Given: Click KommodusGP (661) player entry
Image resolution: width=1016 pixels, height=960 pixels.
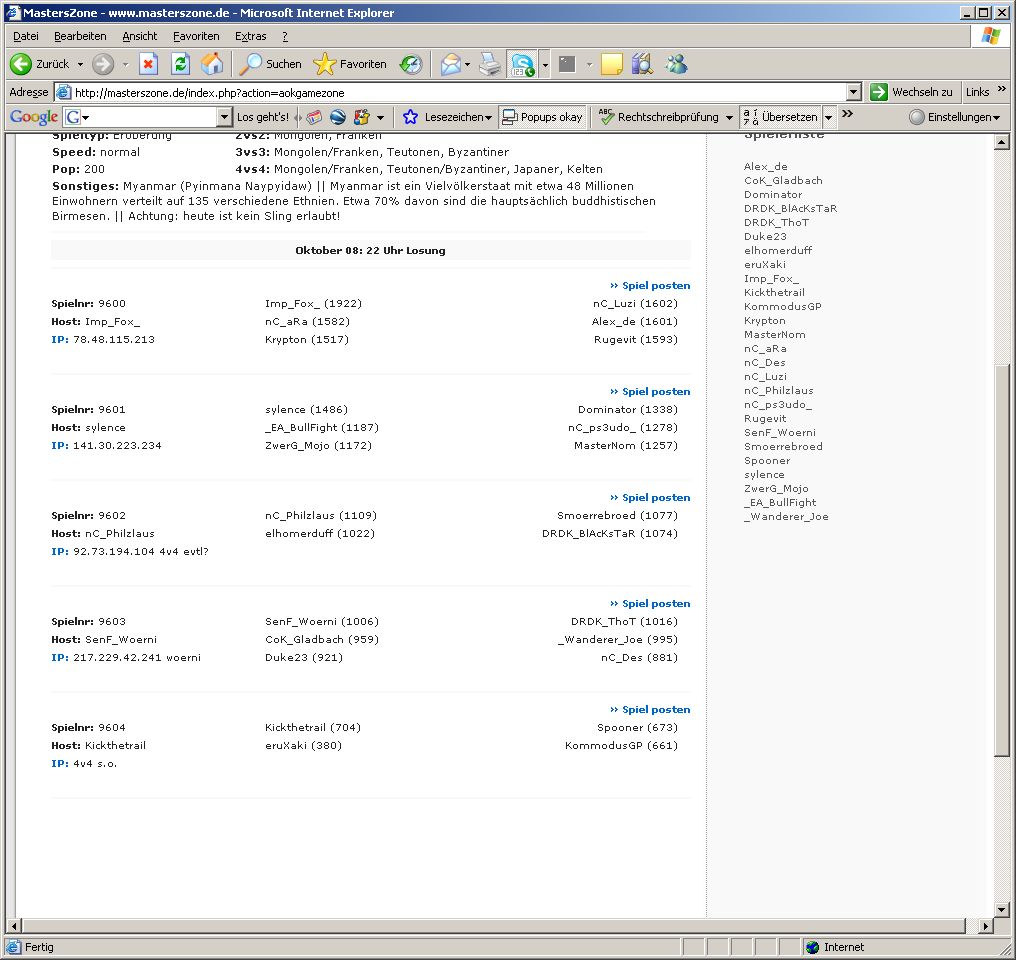Looking at the screenshot, I should 621,746.
